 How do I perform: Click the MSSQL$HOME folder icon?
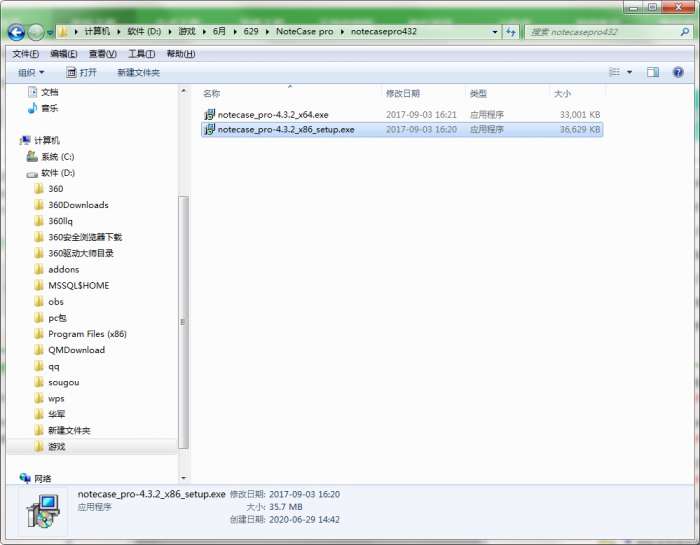click(x=39, y=285)
